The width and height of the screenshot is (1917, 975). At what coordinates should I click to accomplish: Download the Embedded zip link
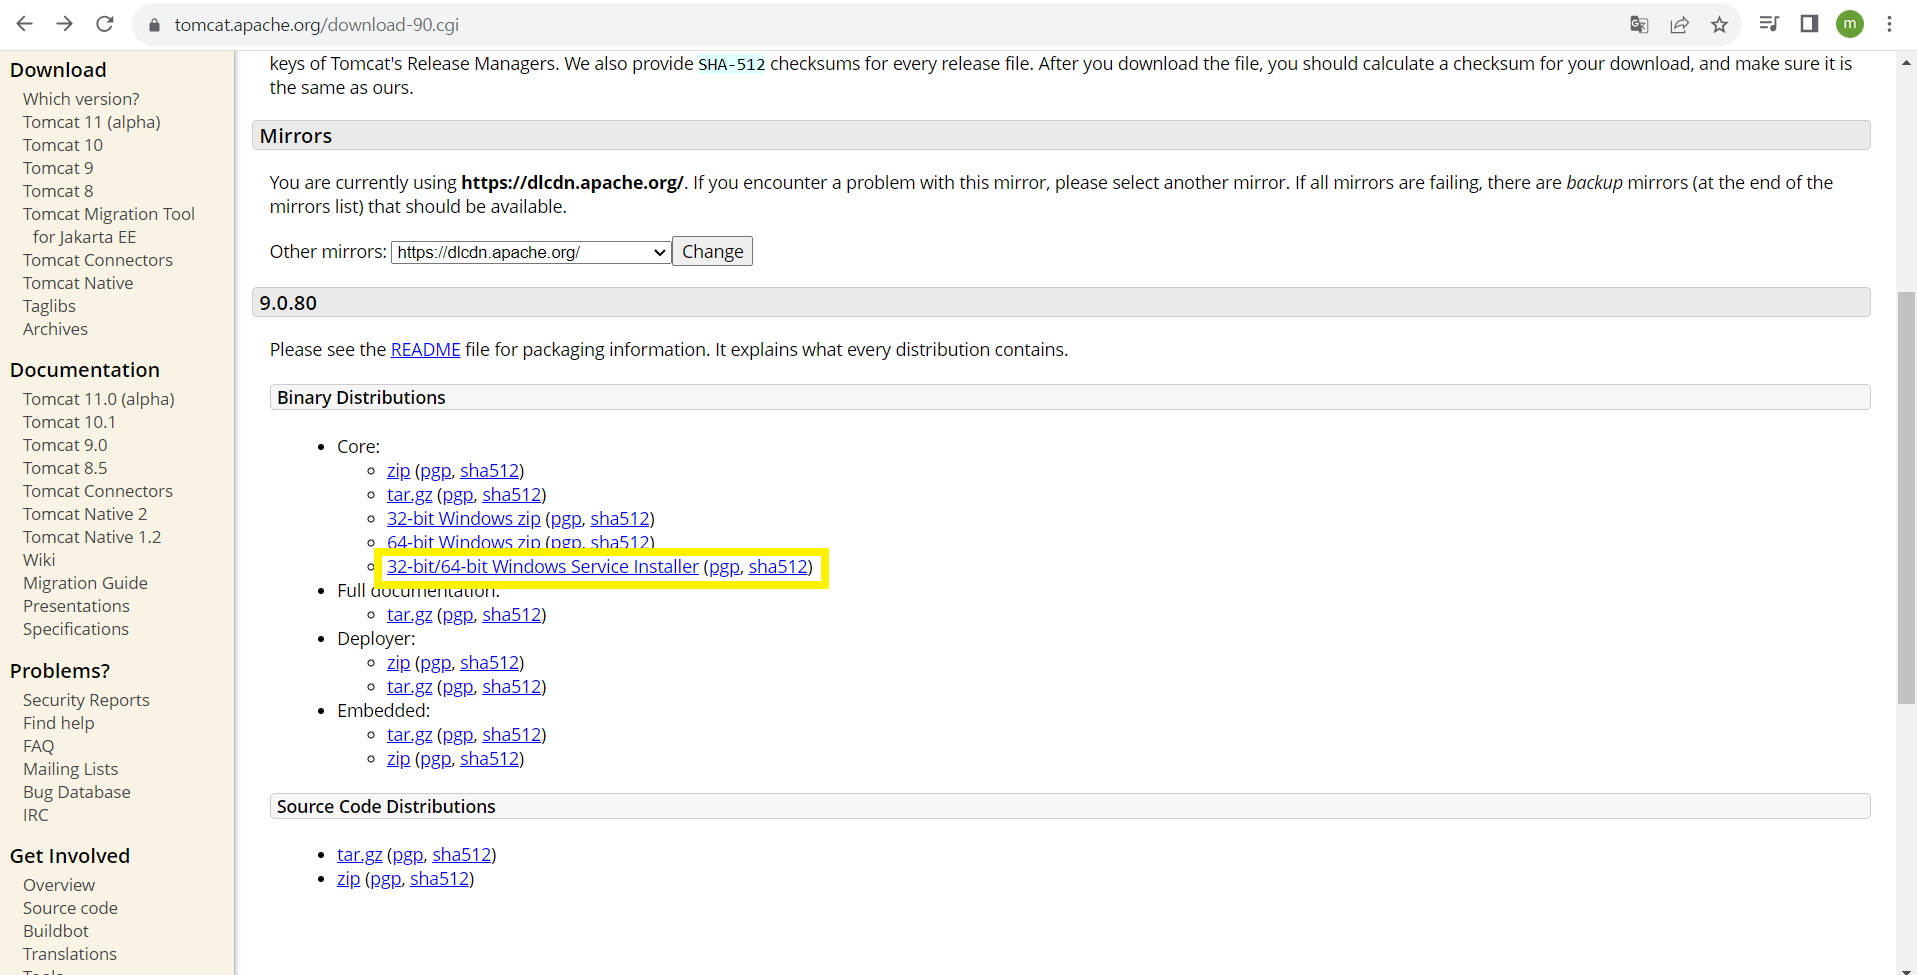coord(399,759)
